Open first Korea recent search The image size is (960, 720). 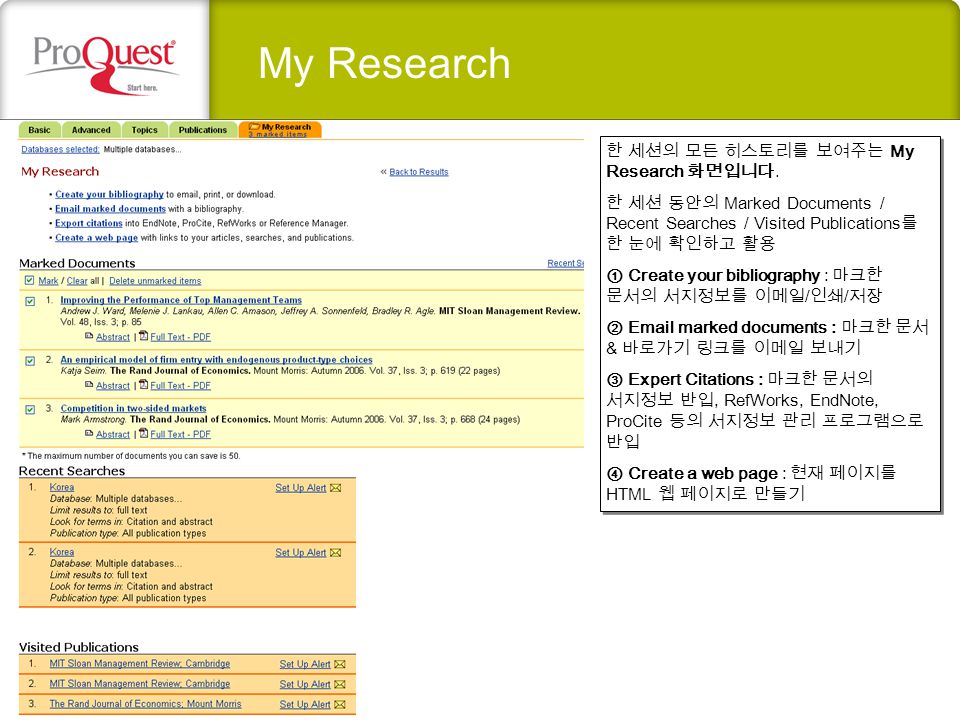pos(62,487)
